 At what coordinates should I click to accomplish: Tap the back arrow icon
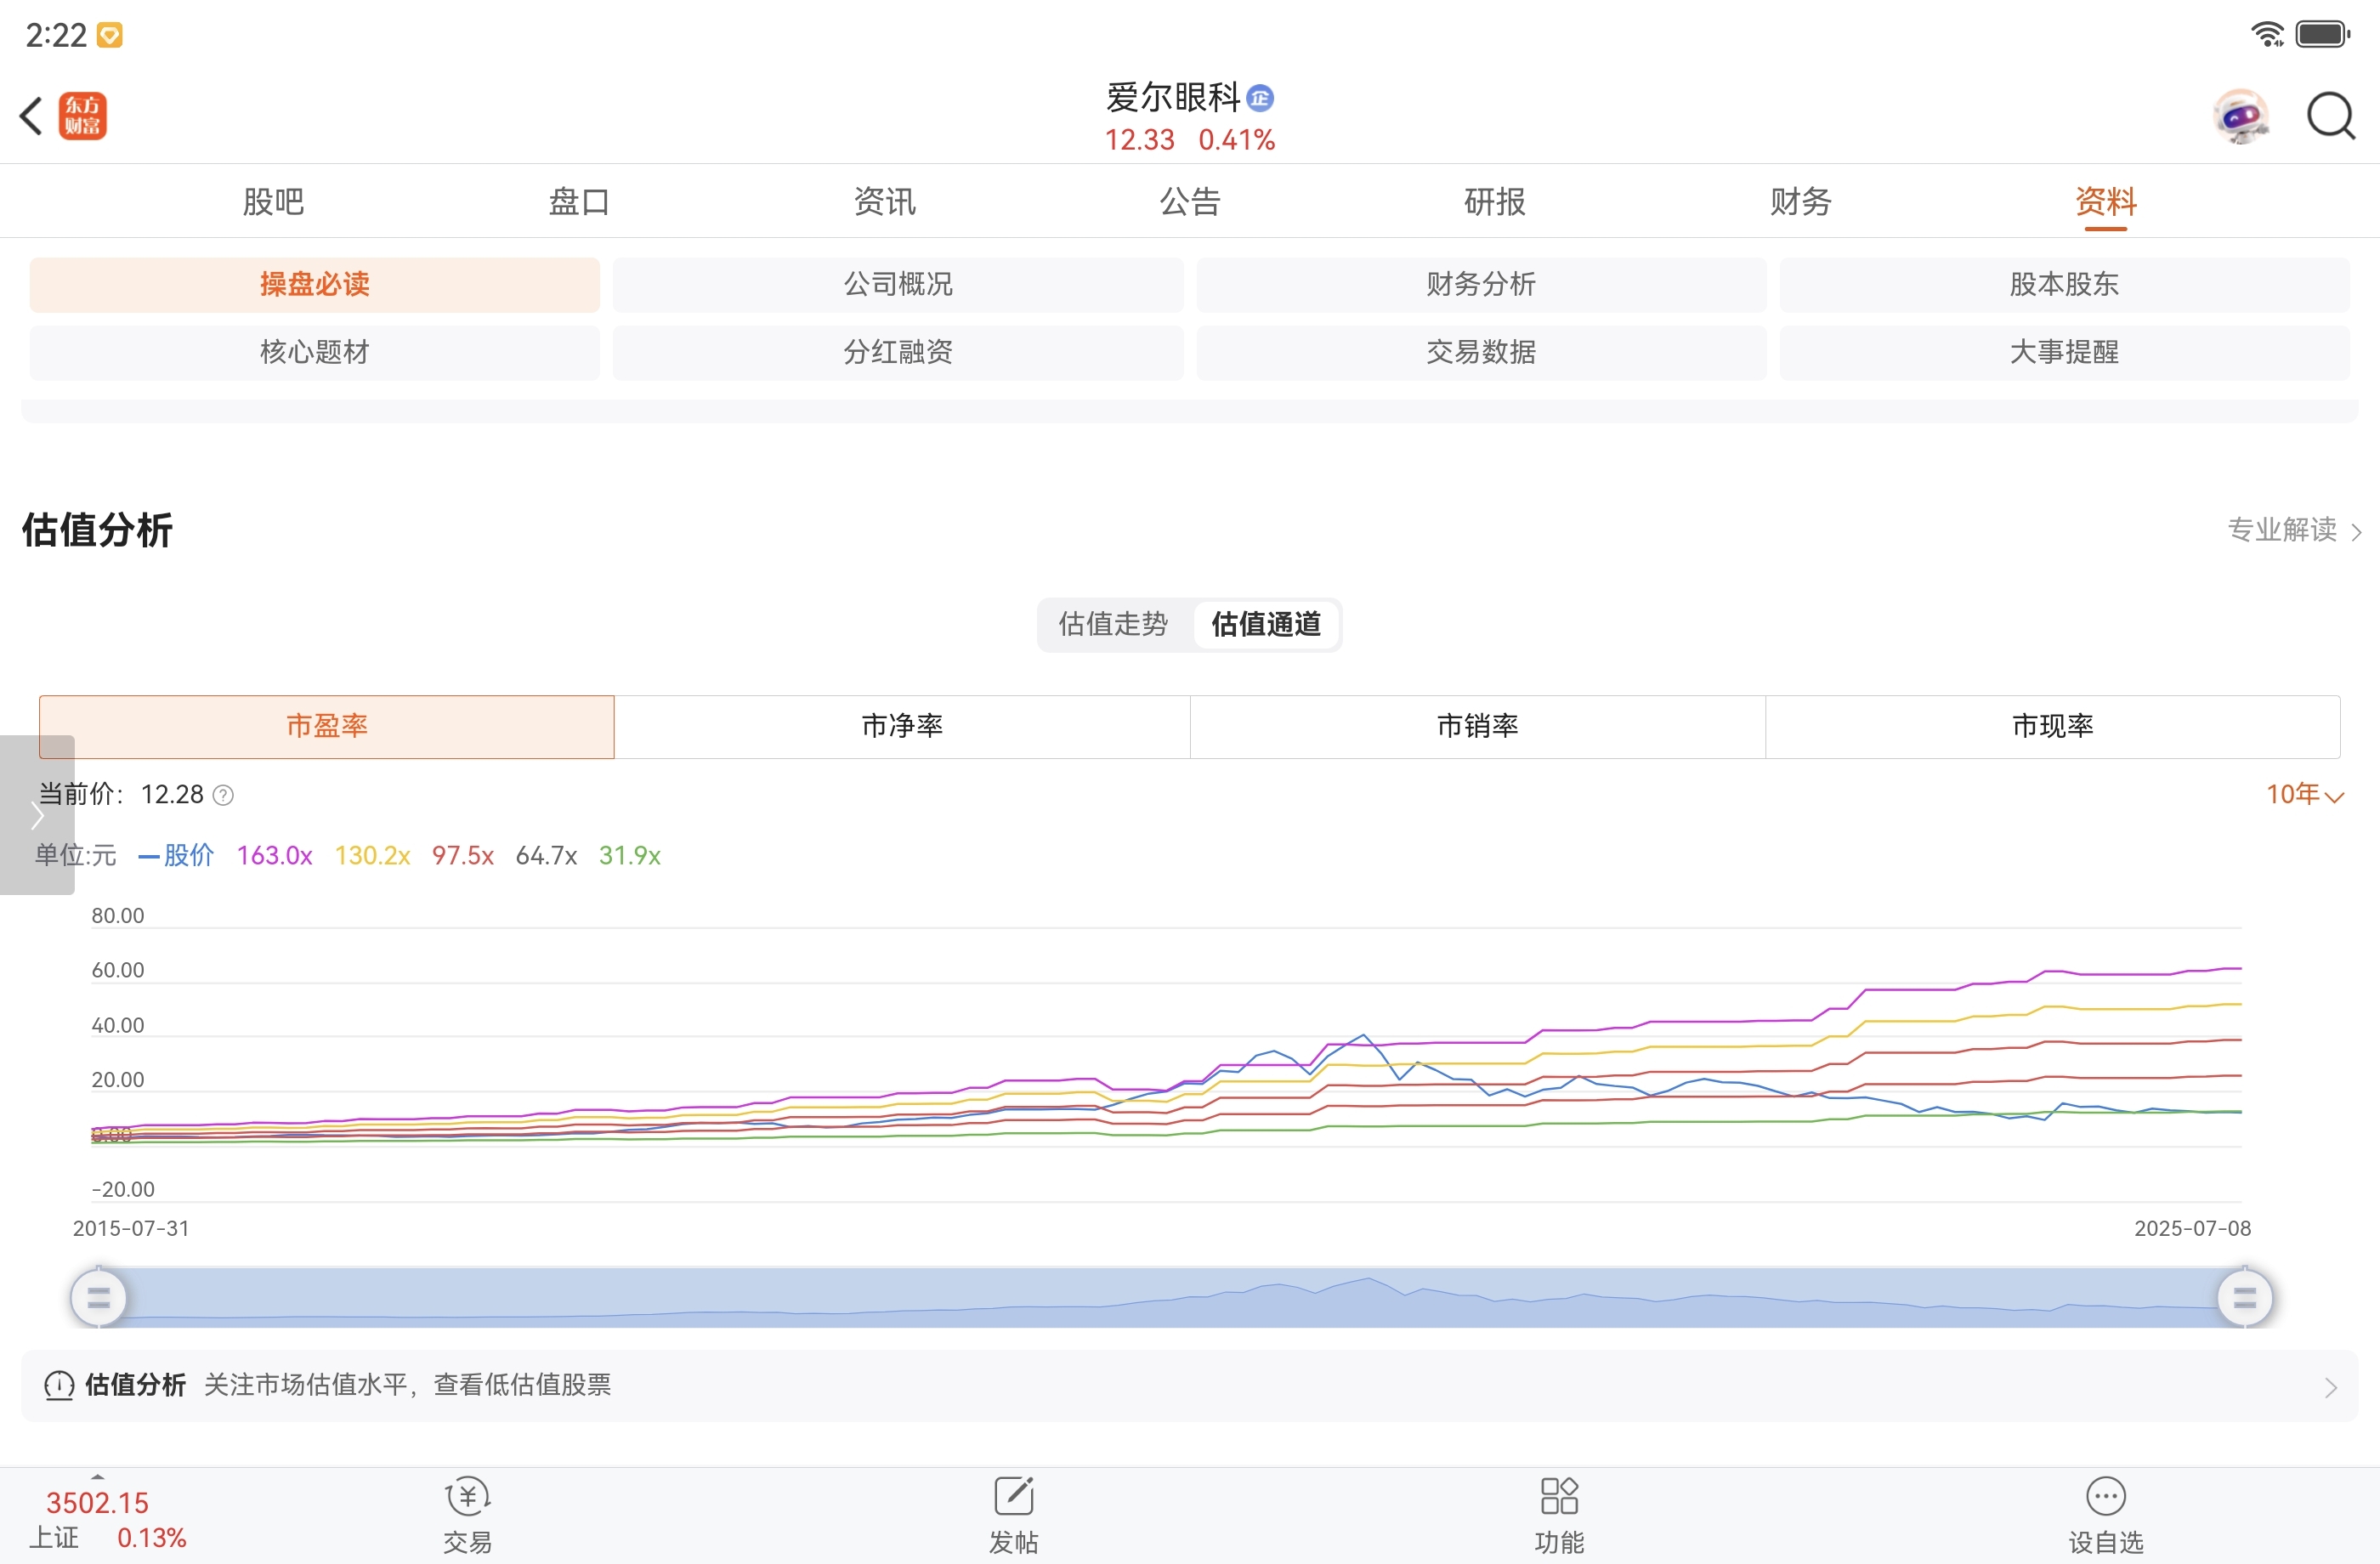[31, 116]
